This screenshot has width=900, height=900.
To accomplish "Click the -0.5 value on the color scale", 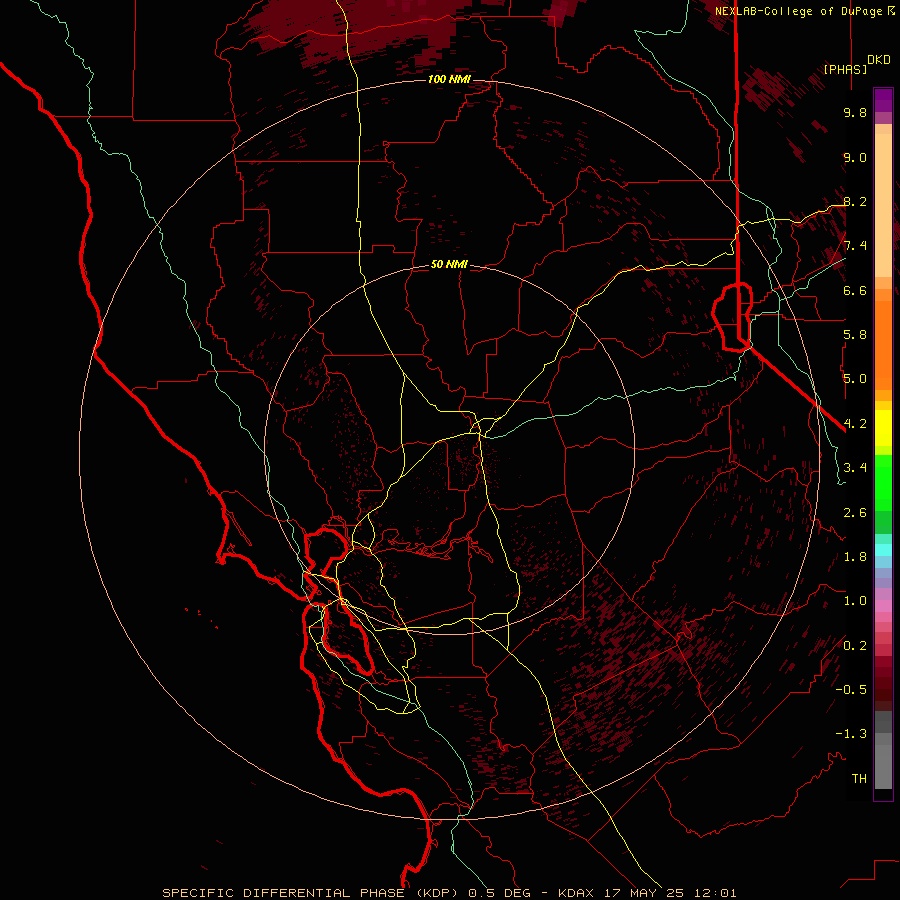I will pyautogui.click(x=851, y=690).
